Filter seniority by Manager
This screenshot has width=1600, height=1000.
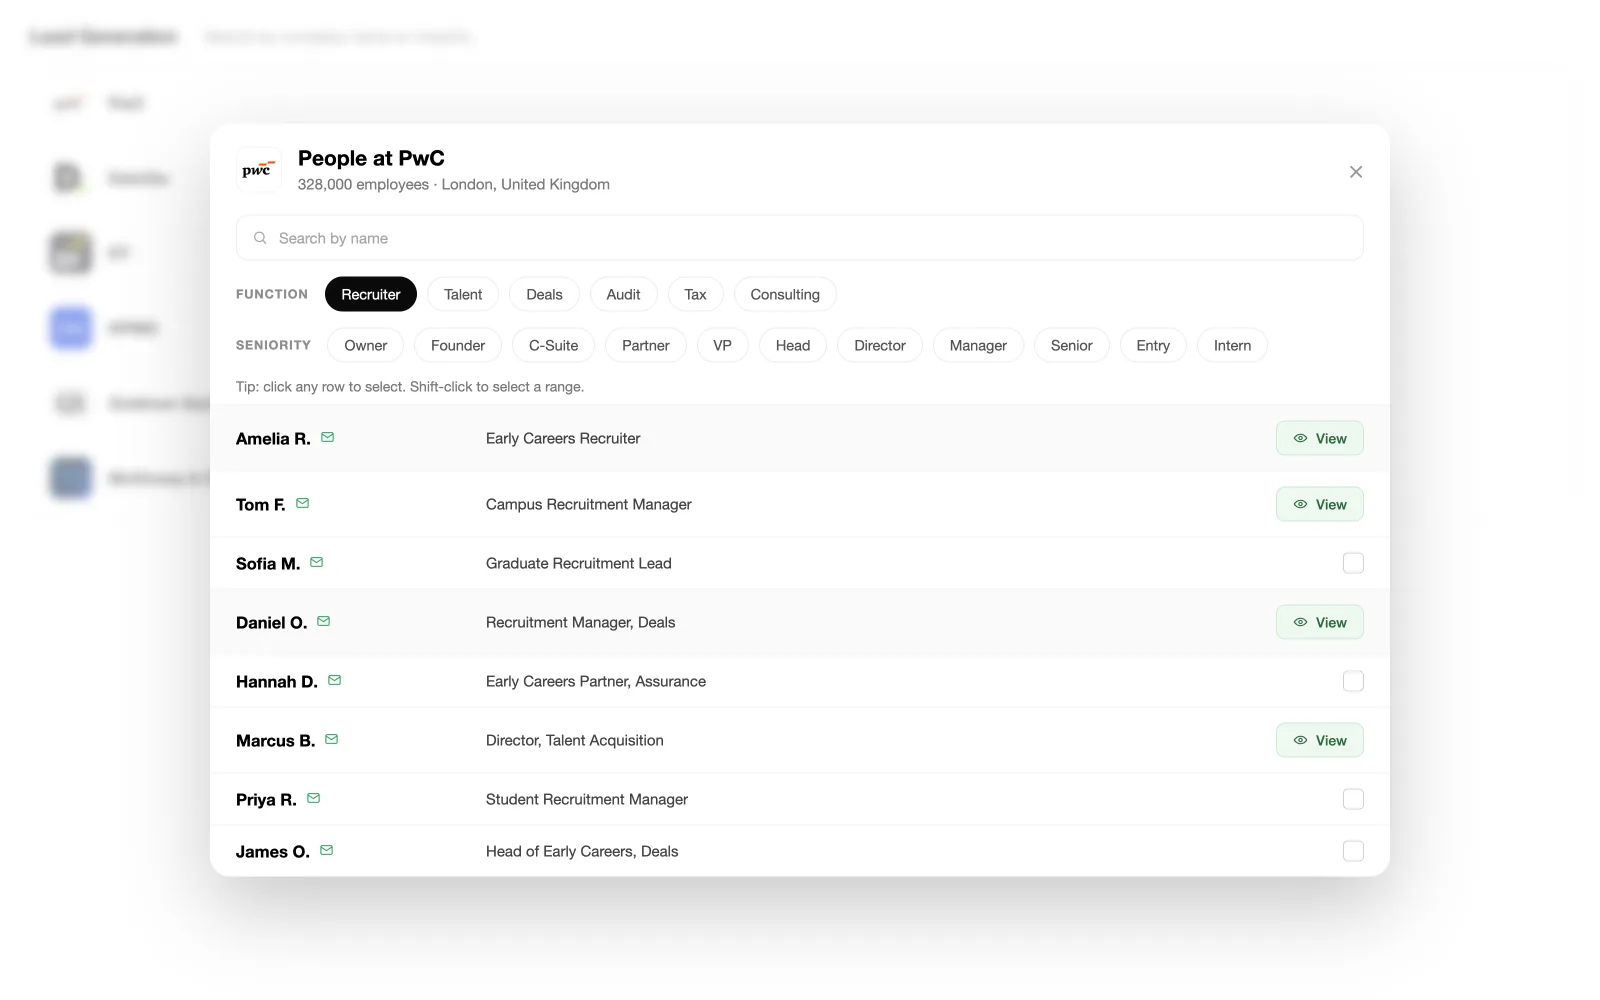(x=978, y=345)
